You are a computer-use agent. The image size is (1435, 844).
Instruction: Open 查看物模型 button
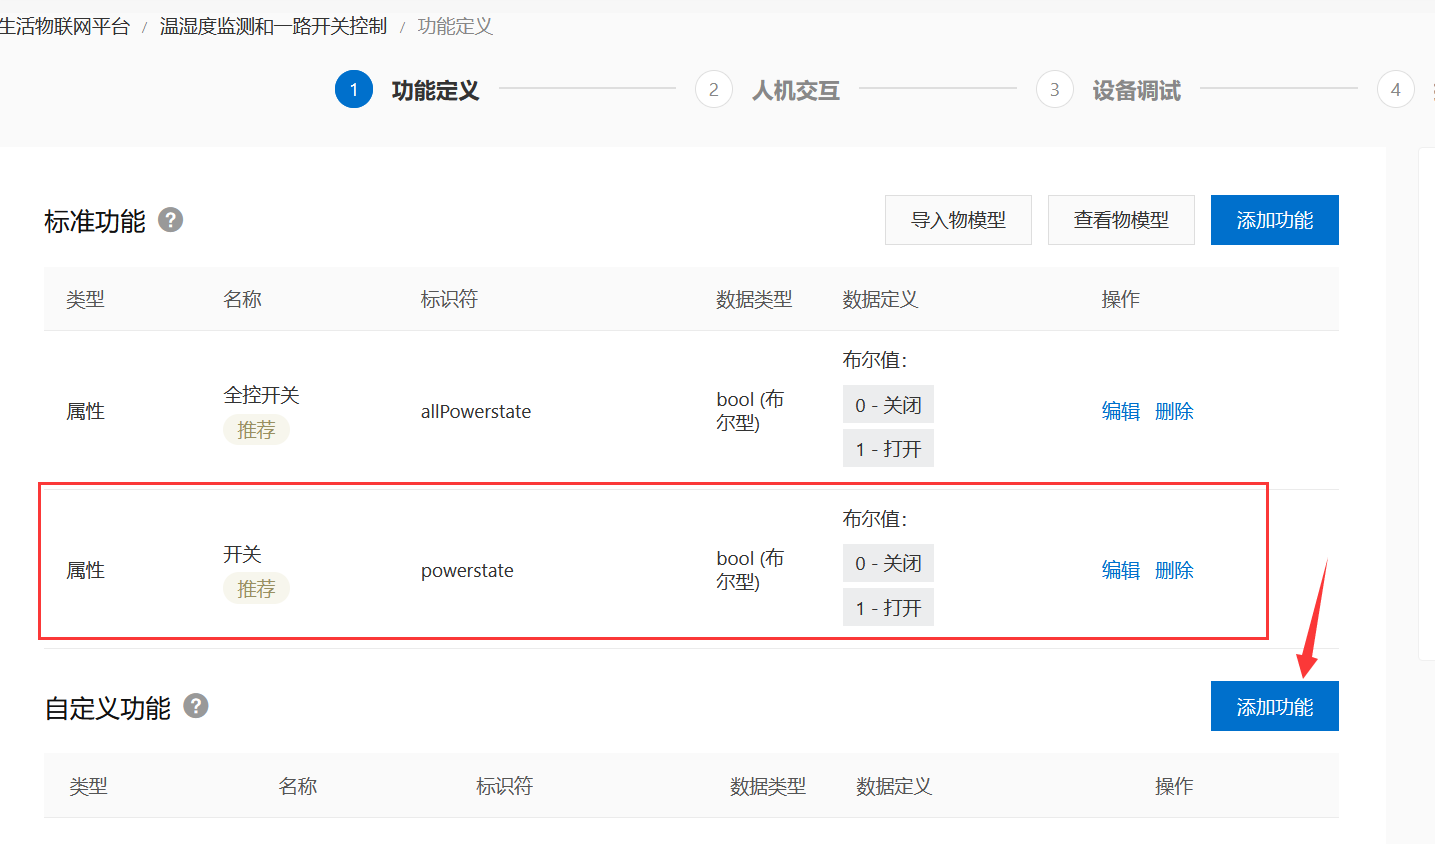(1121, 220)
